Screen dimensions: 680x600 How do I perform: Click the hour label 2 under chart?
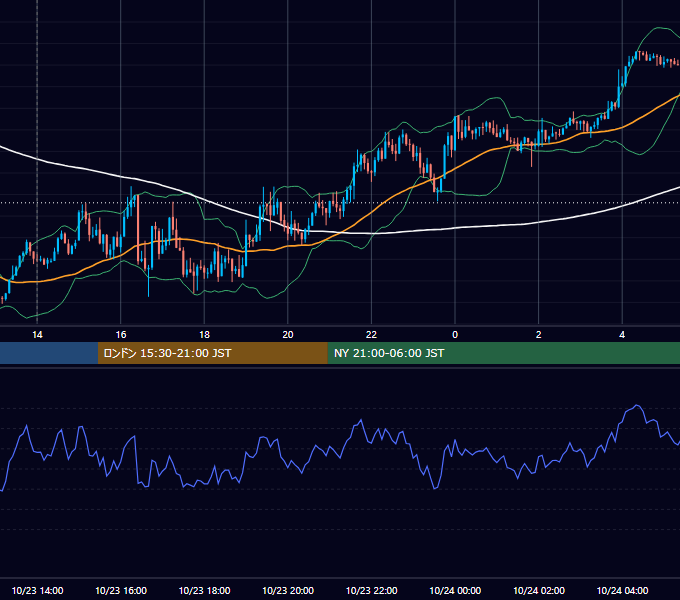[539, 335]
